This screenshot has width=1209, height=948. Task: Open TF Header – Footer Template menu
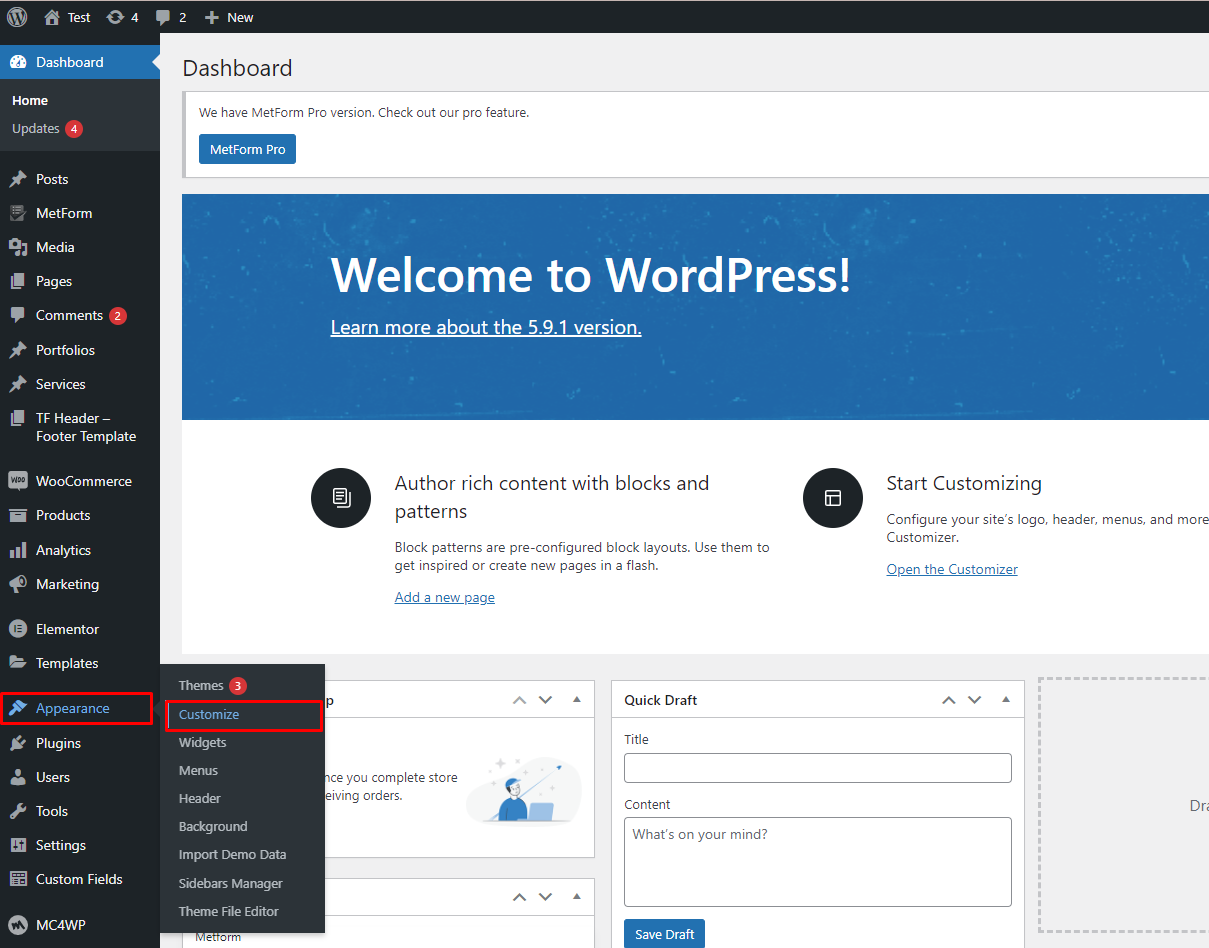(80, 427)
